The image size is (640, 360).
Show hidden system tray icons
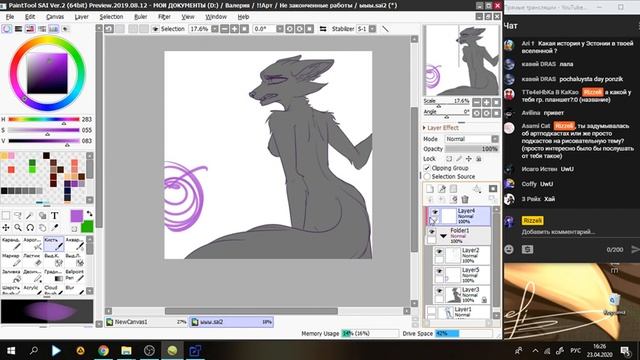pyautogui.click(x=535, y=350)
